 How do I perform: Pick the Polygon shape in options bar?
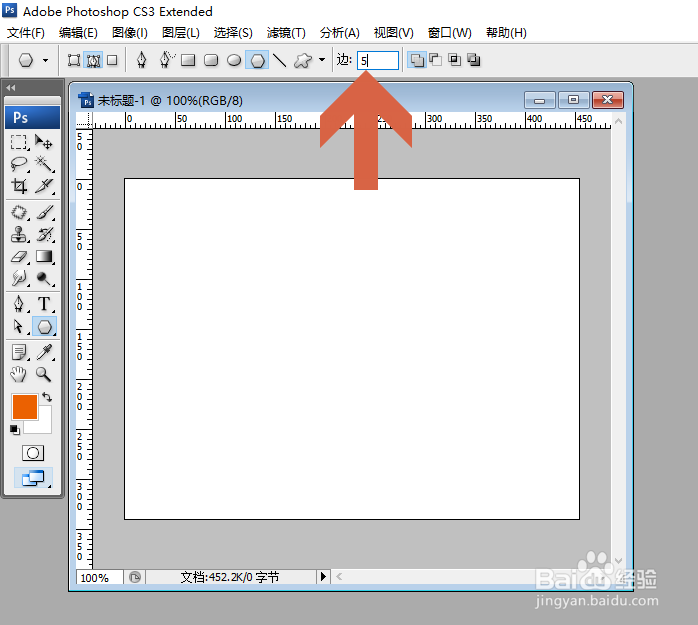point(257,60)
